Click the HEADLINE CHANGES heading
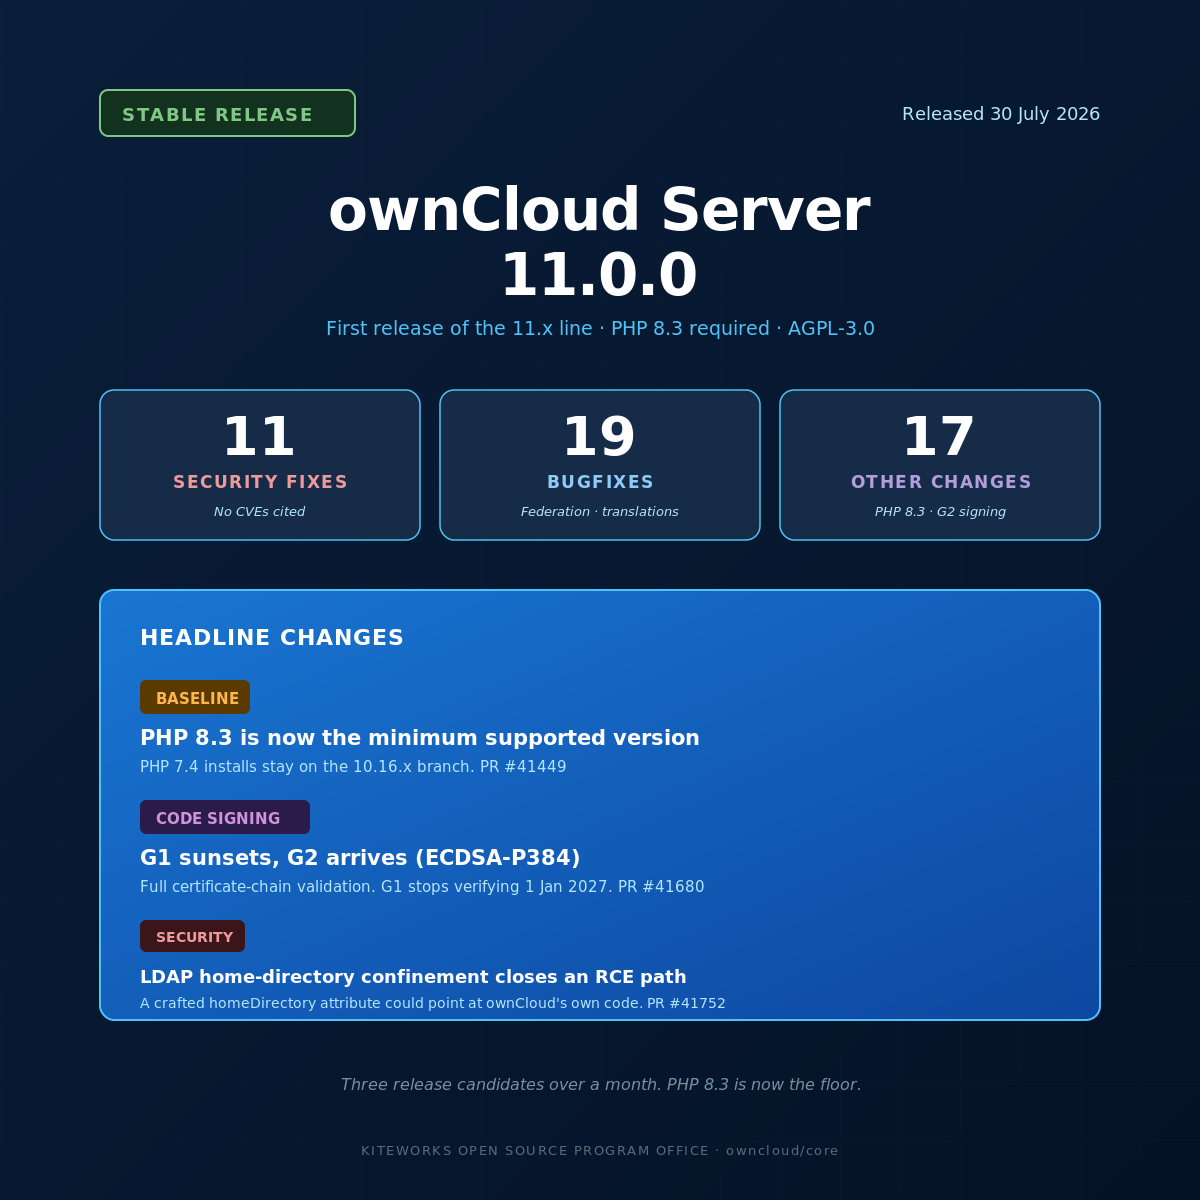The image size is (1200, 1200). tap(272, 638)
